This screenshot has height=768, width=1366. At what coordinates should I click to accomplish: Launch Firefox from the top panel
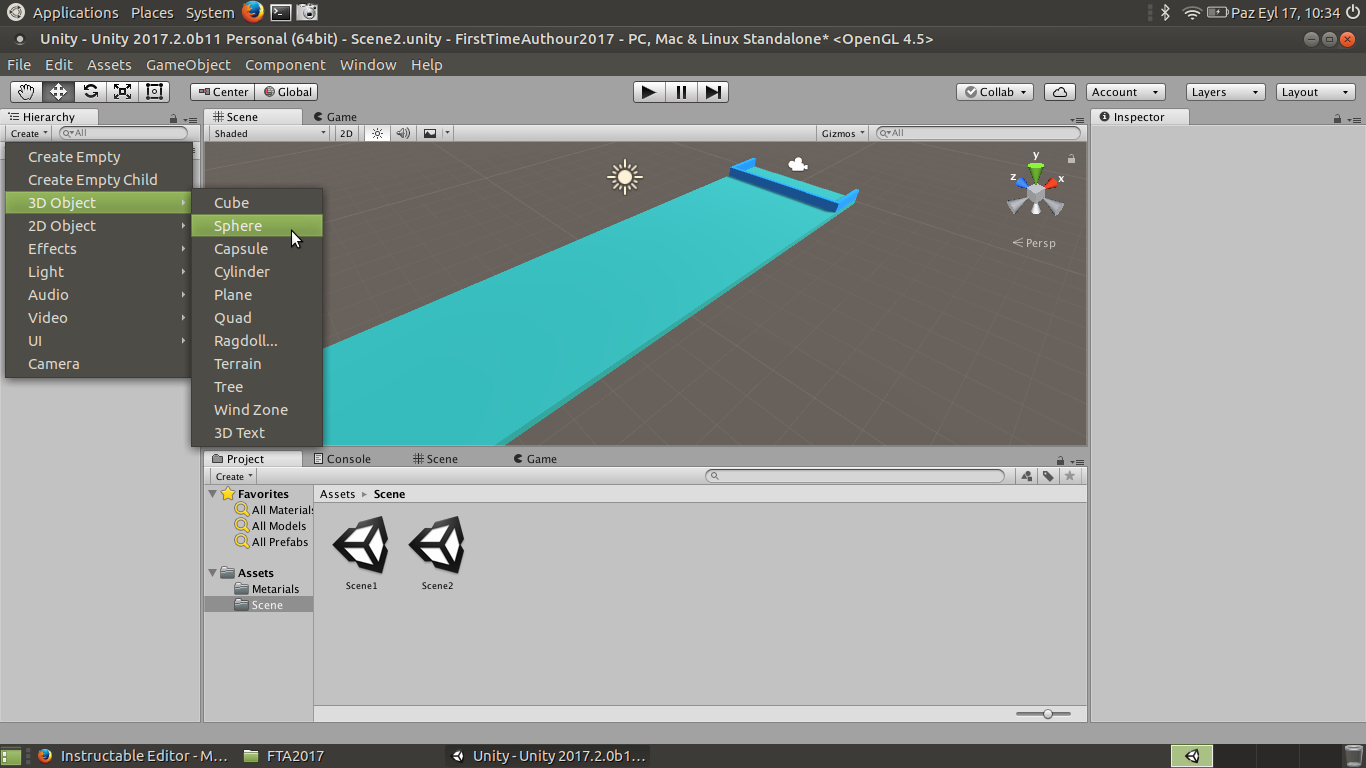[x=252, y=12]
